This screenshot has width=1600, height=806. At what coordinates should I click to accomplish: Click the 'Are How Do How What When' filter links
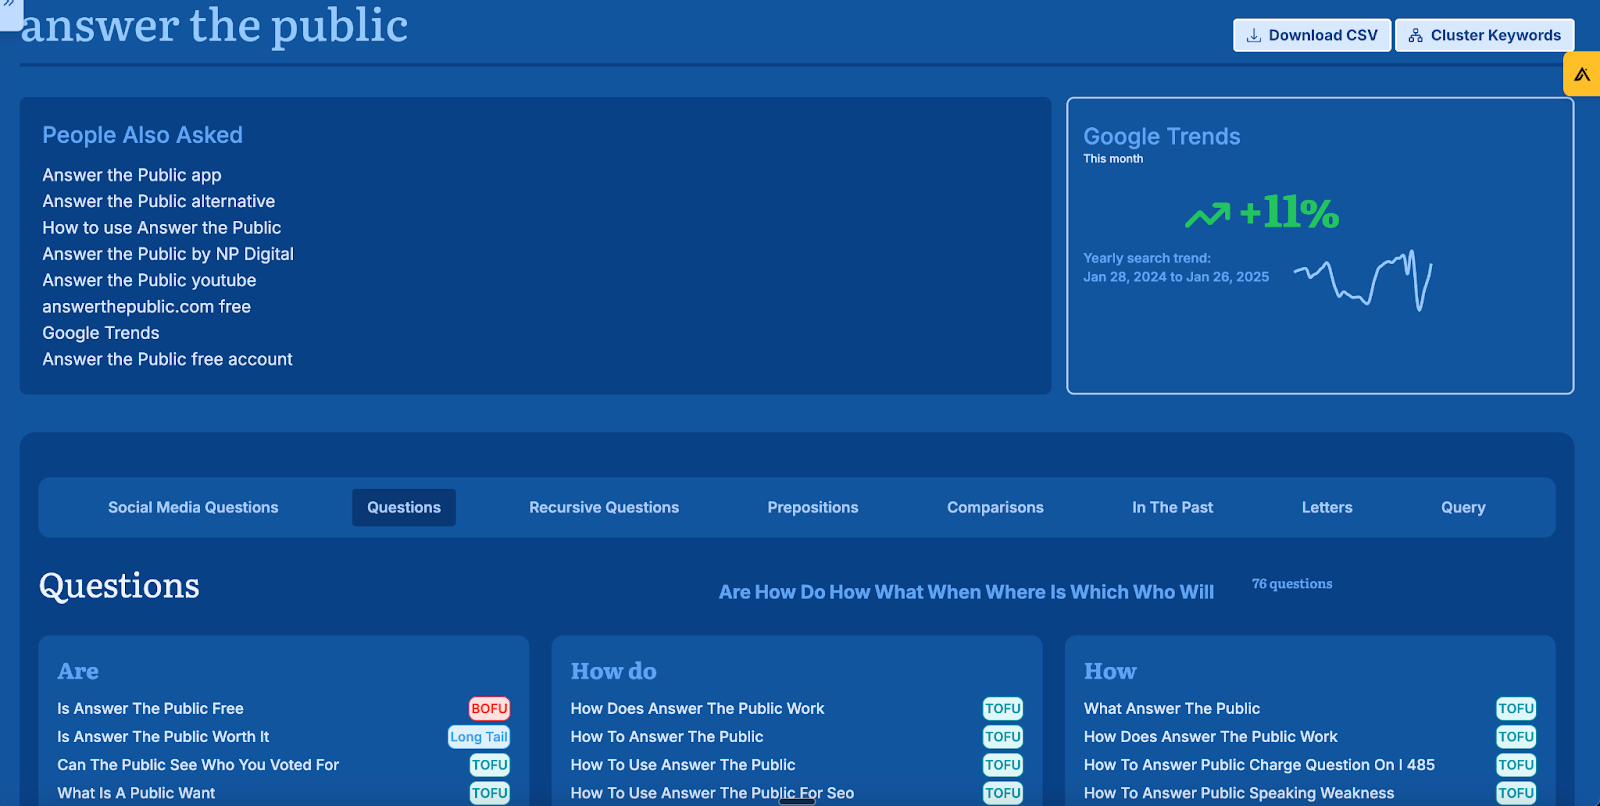(966, 592)
